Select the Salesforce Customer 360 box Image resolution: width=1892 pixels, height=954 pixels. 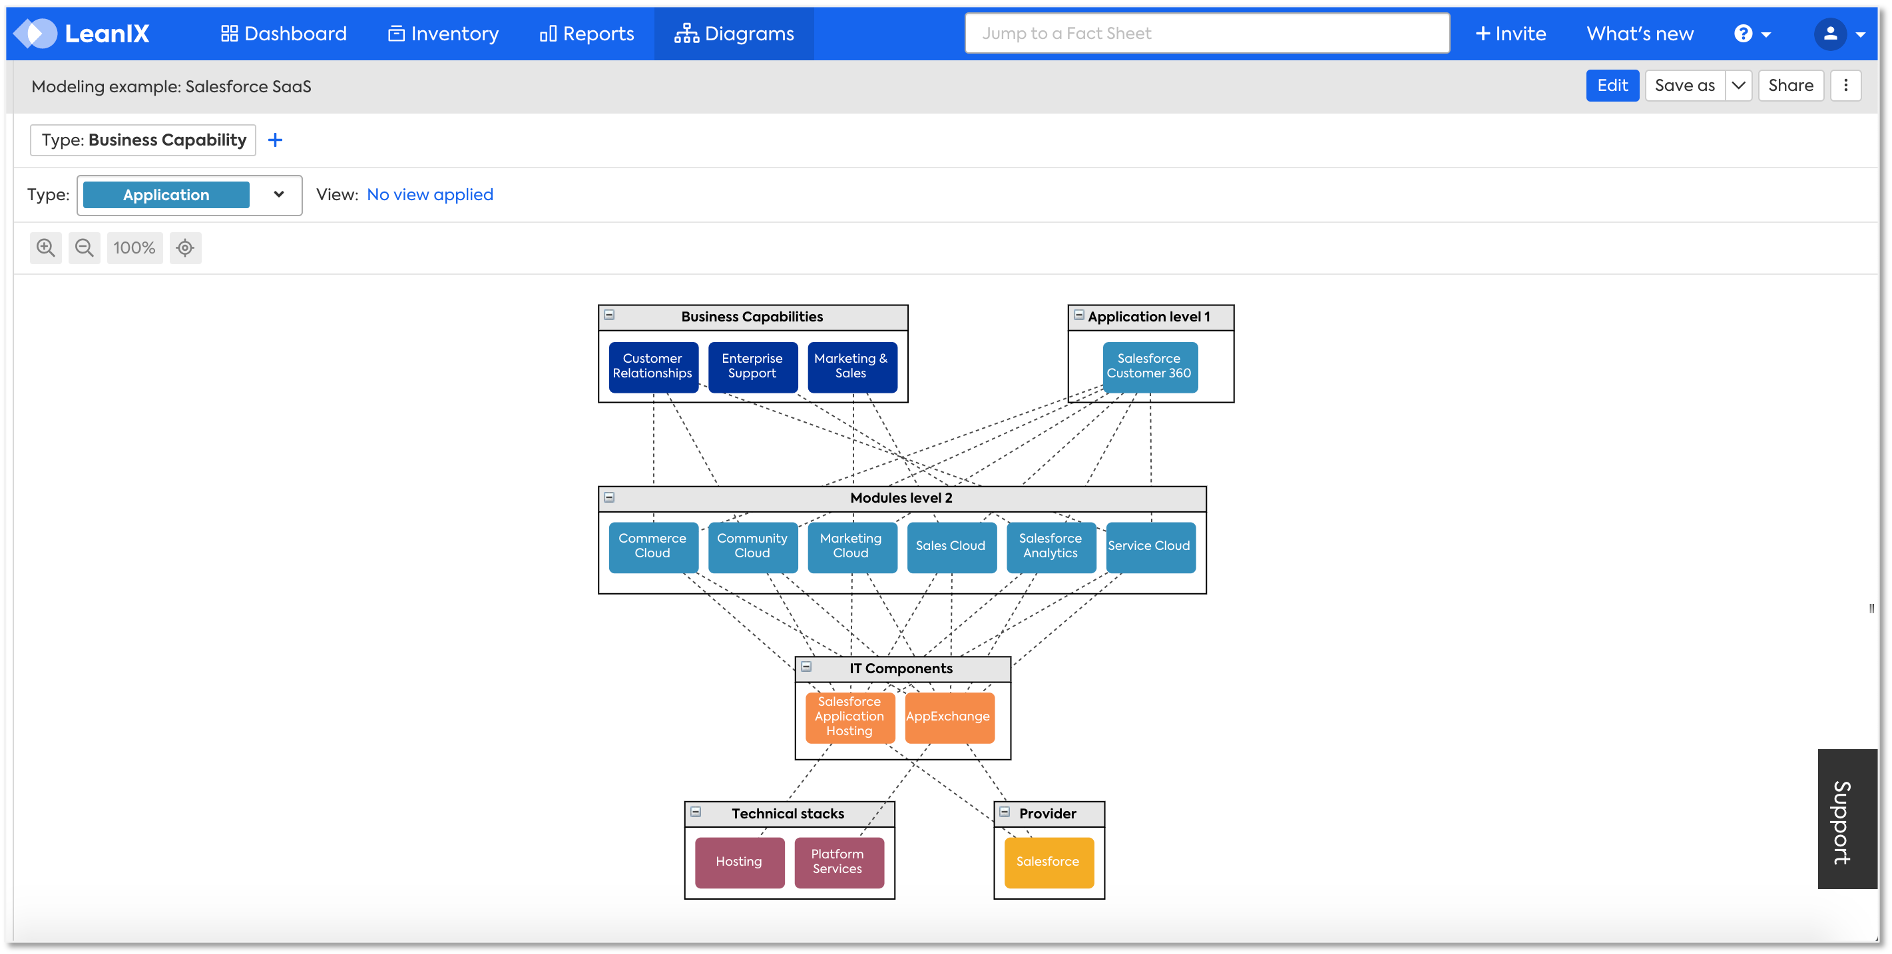coord(1149,367)
